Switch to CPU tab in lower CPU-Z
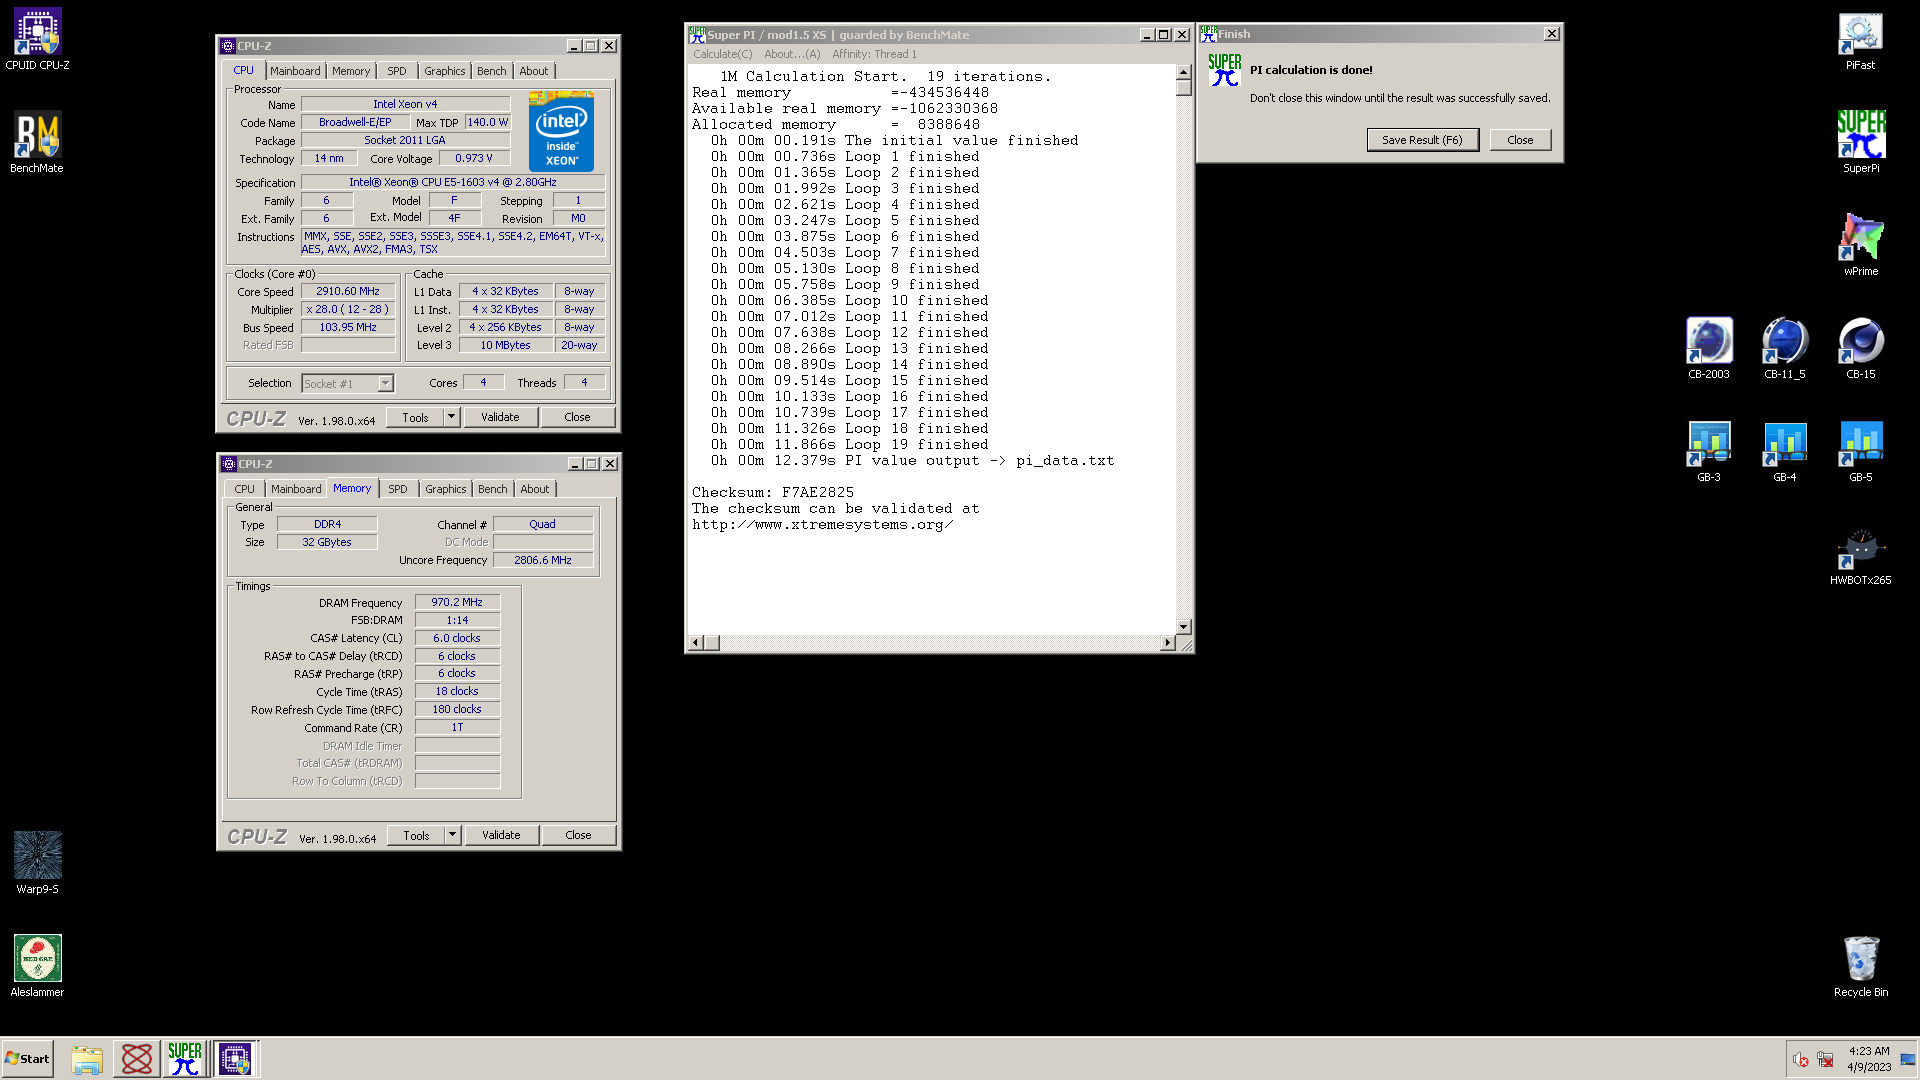 244,489
